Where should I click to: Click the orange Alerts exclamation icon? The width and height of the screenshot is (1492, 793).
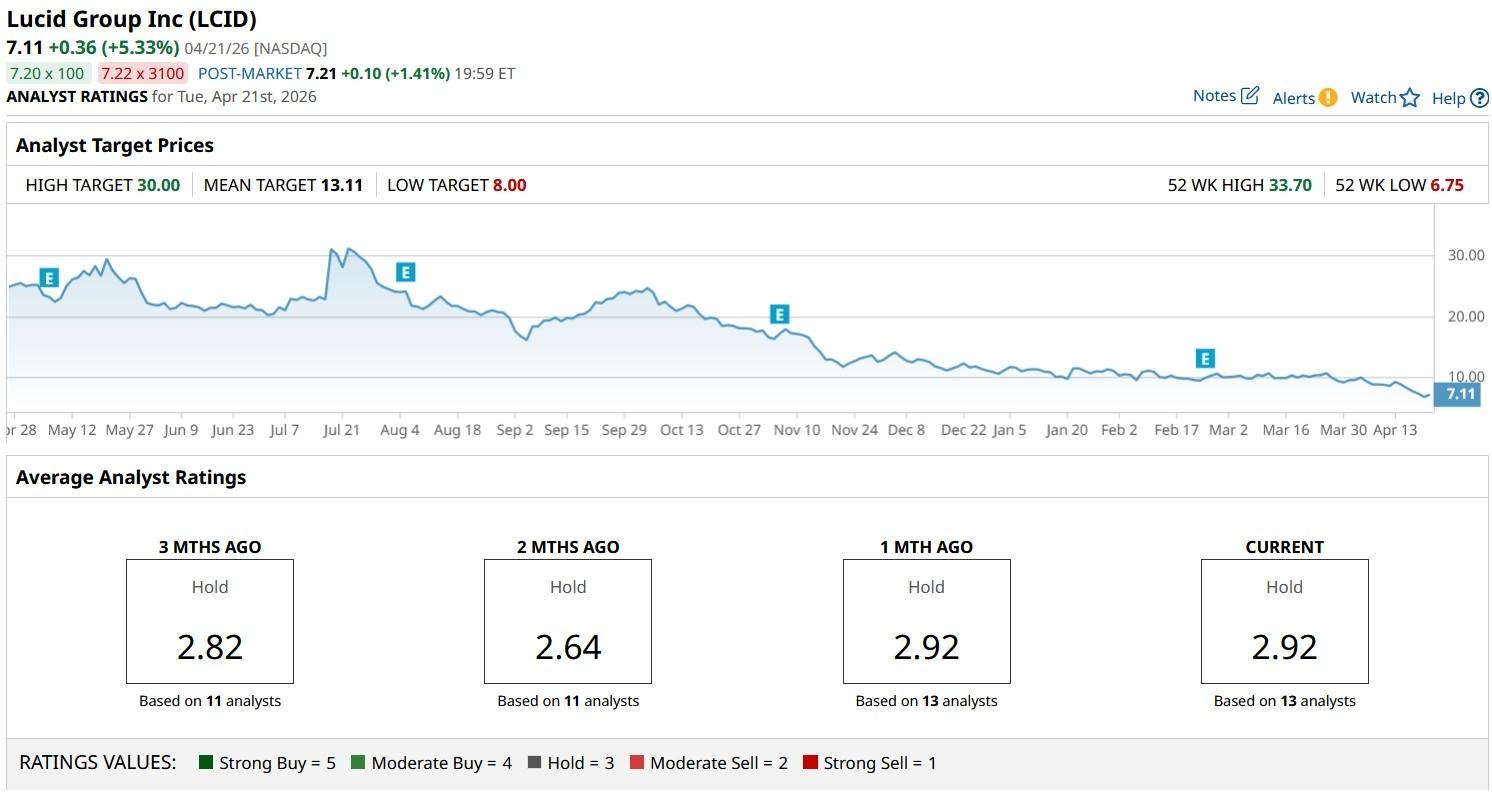coord(1328,97)
